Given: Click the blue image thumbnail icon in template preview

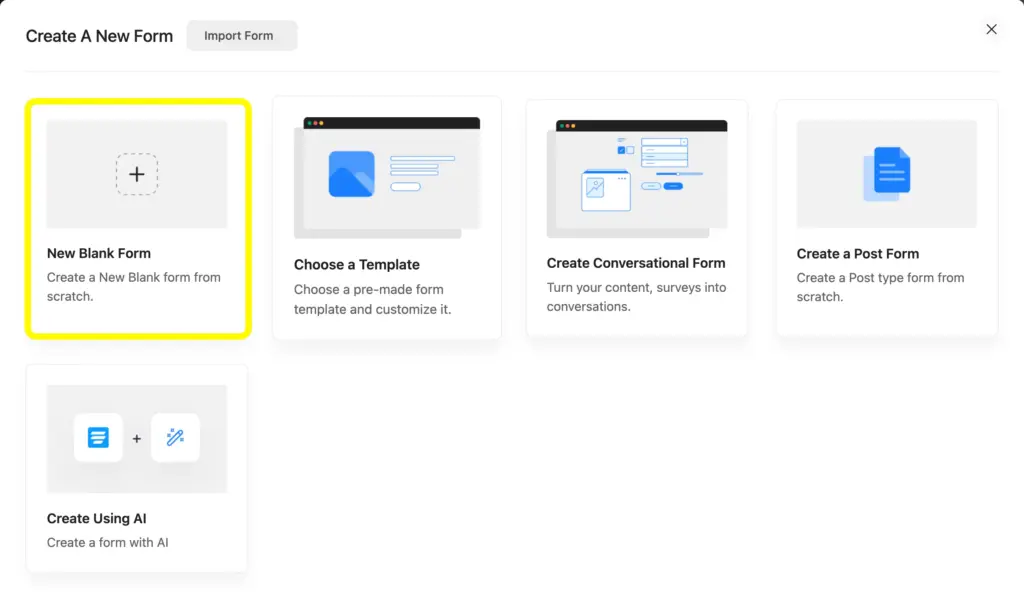Looking at the screenshot, I should point(351,174).
